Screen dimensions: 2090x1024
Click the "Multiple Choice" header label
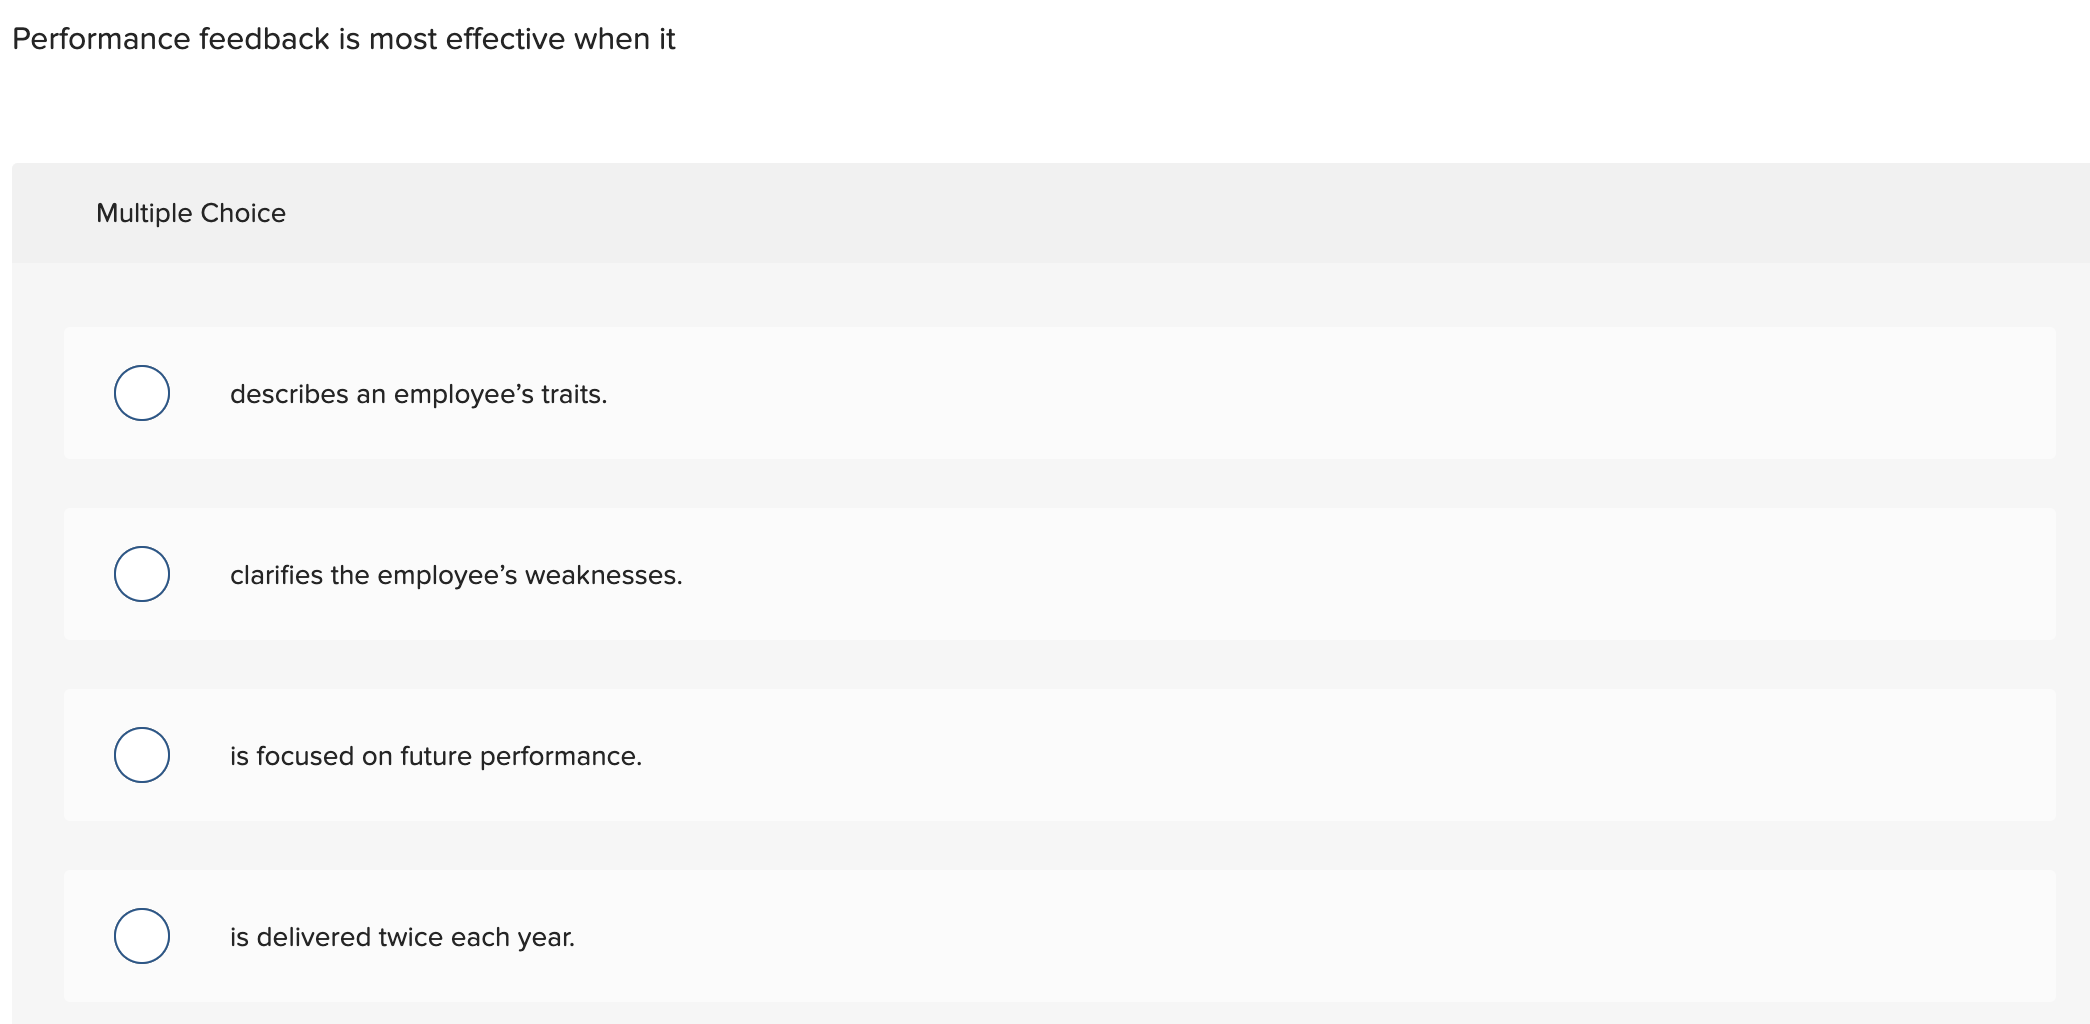tap(192, 213)
